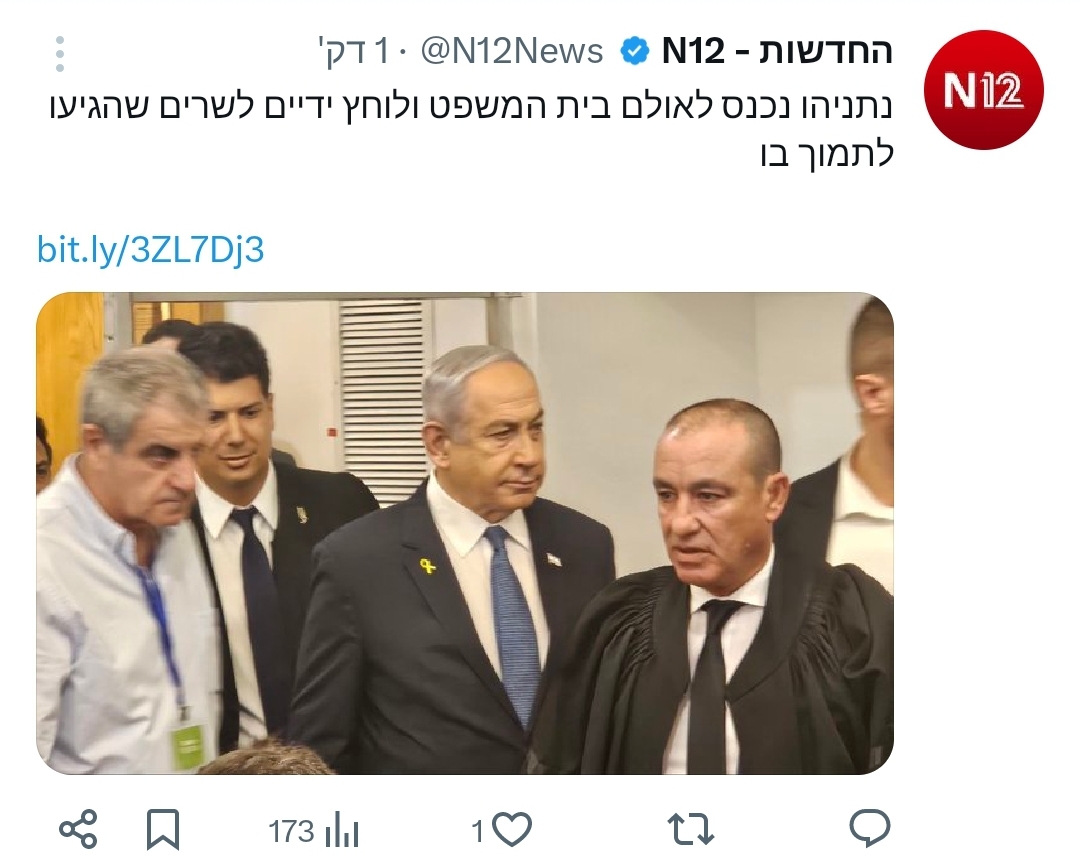Open the courtroom photo attachment
Screen dimensions: 1080x863
click(x=465, y=533)
